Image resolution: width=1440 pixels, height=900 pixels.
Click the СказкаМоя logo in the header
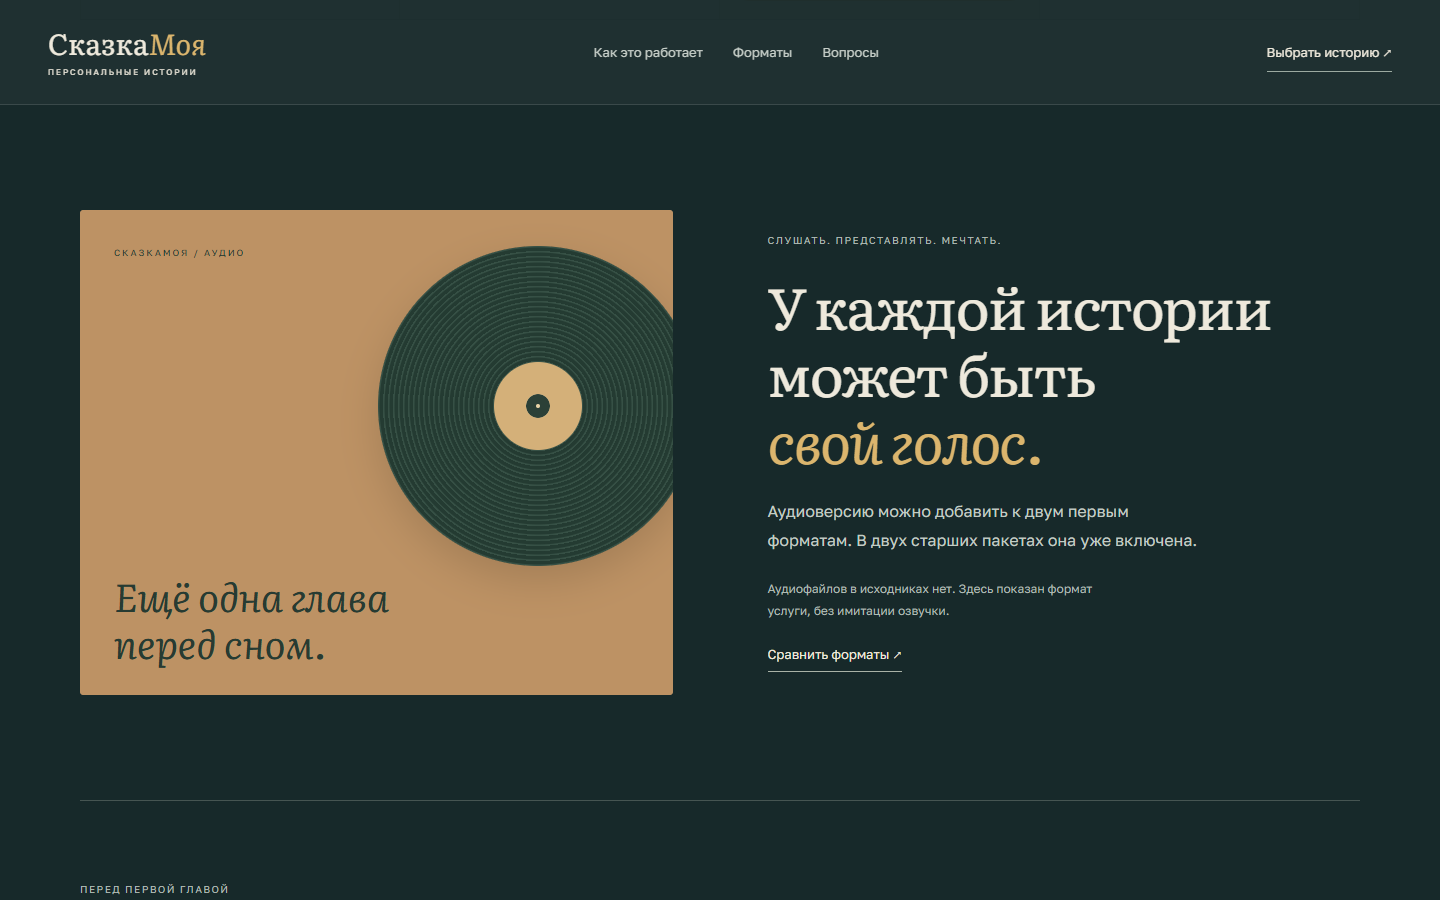(127, 46)
